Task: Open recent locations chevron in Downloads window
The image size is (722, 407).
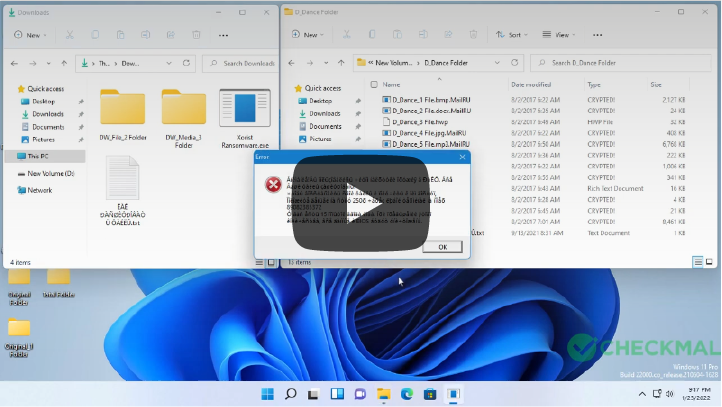Action: pyautogui.click(x=48, y=64)
